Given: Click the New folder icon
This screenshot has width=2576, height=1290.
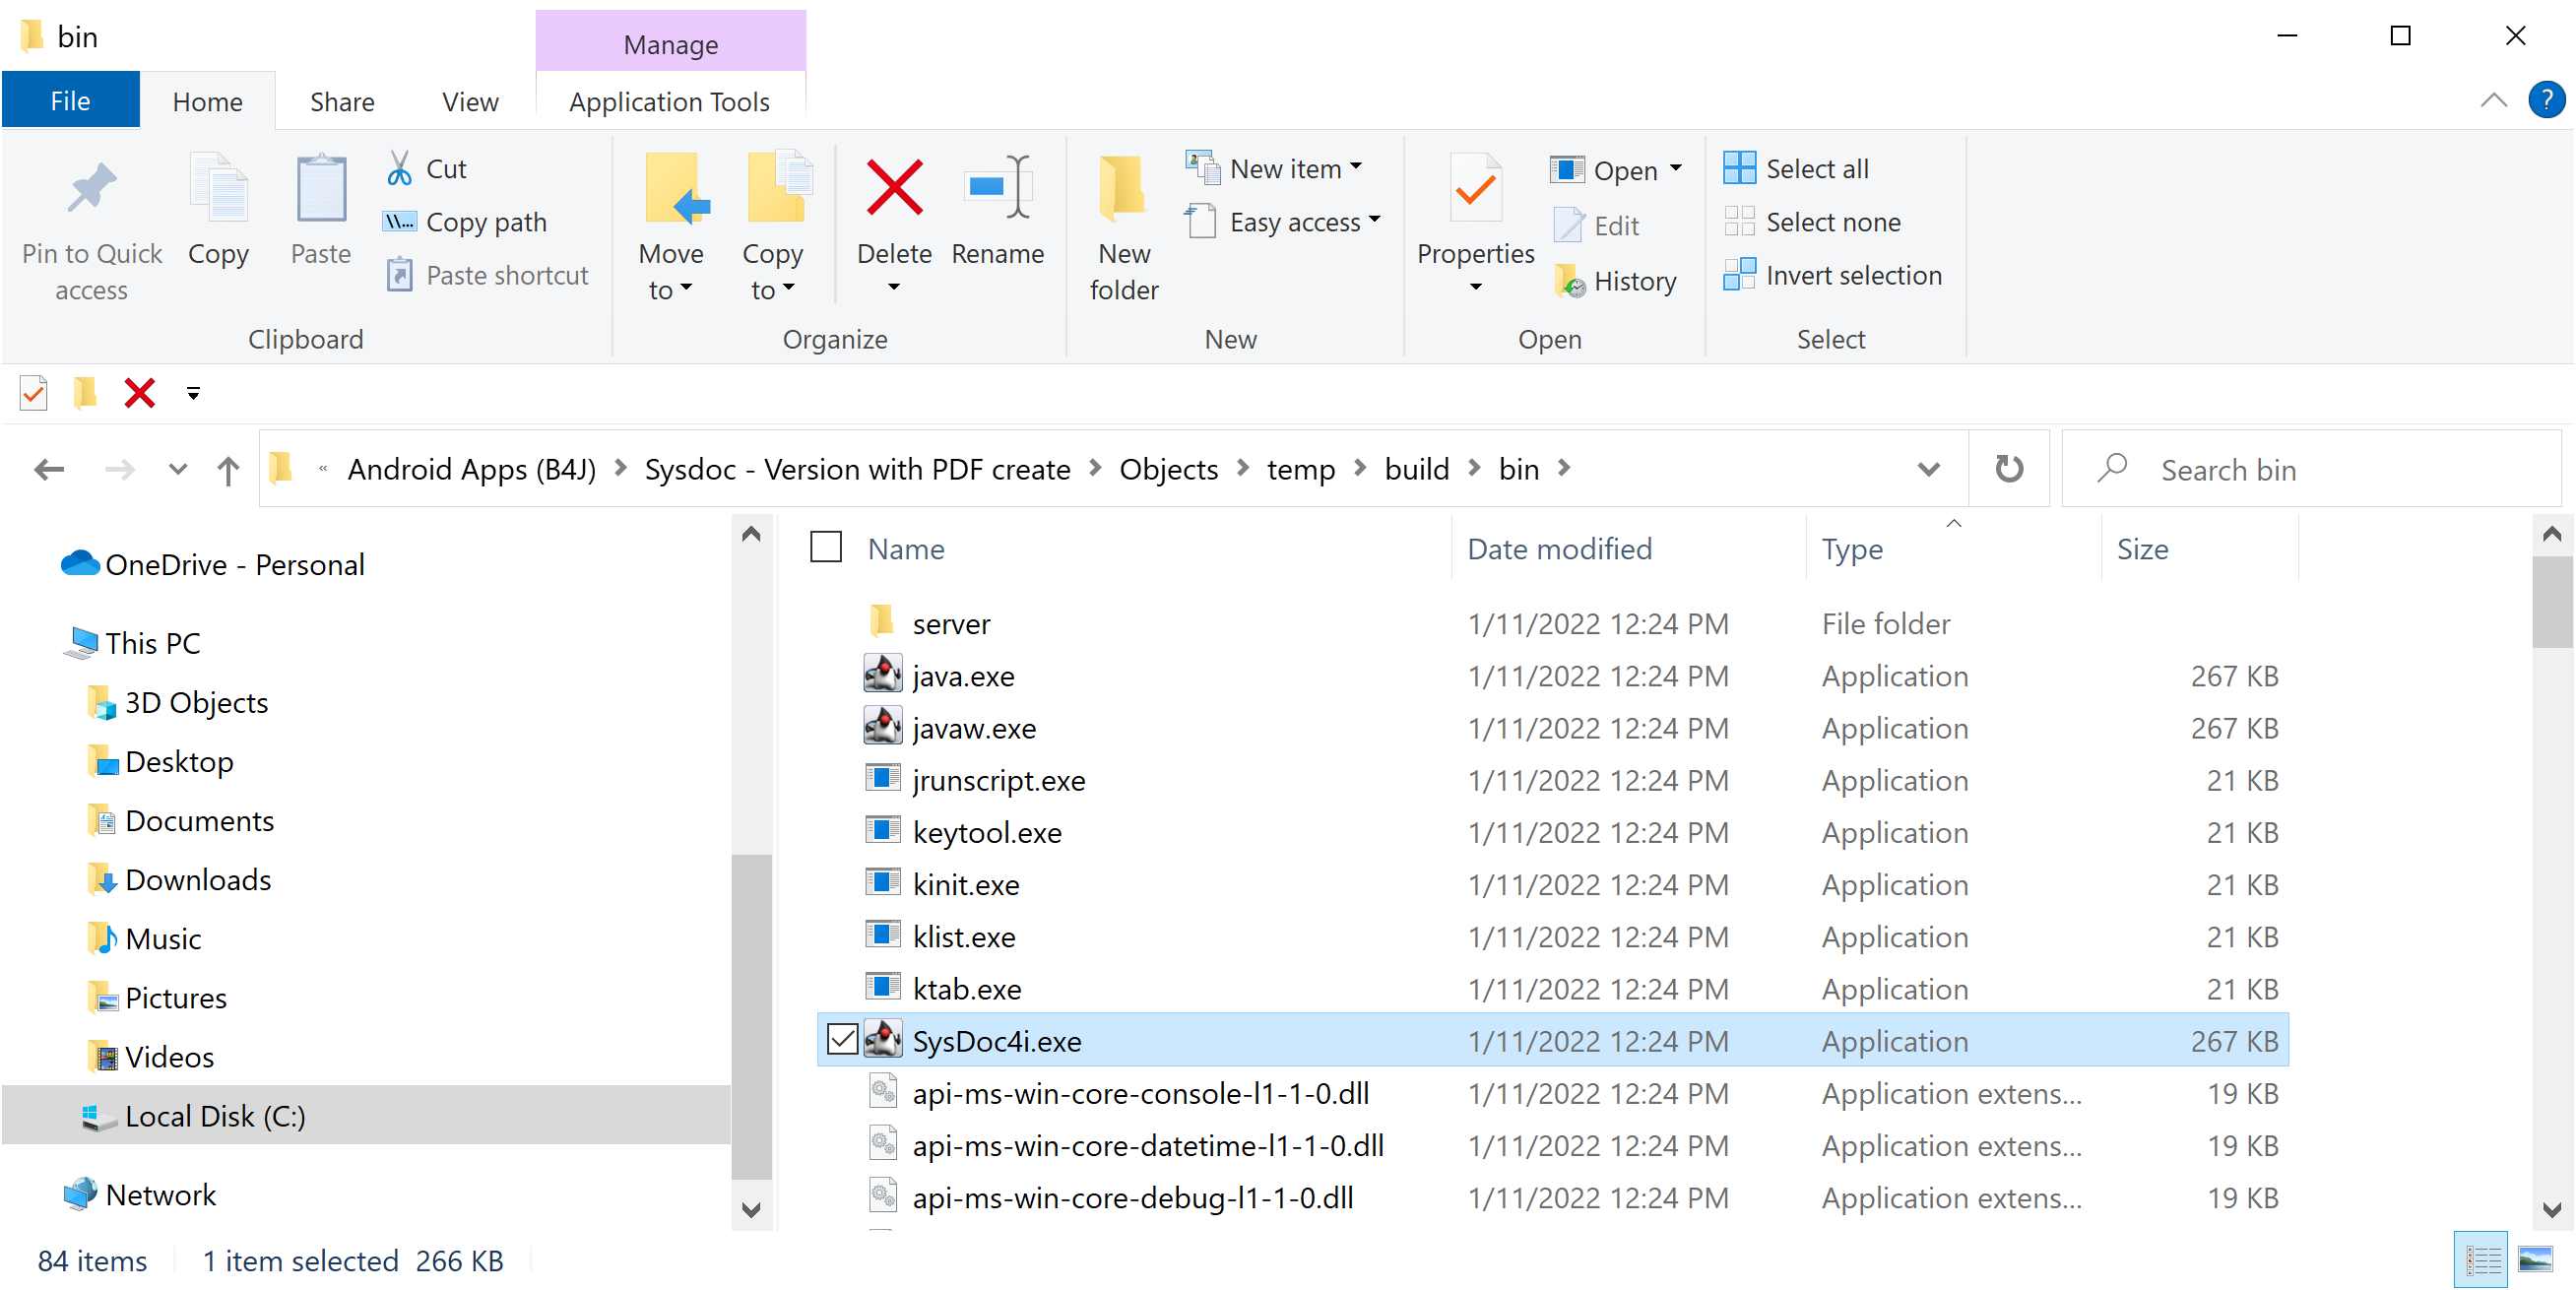Looking at the screenshot, I should 1122,188.
